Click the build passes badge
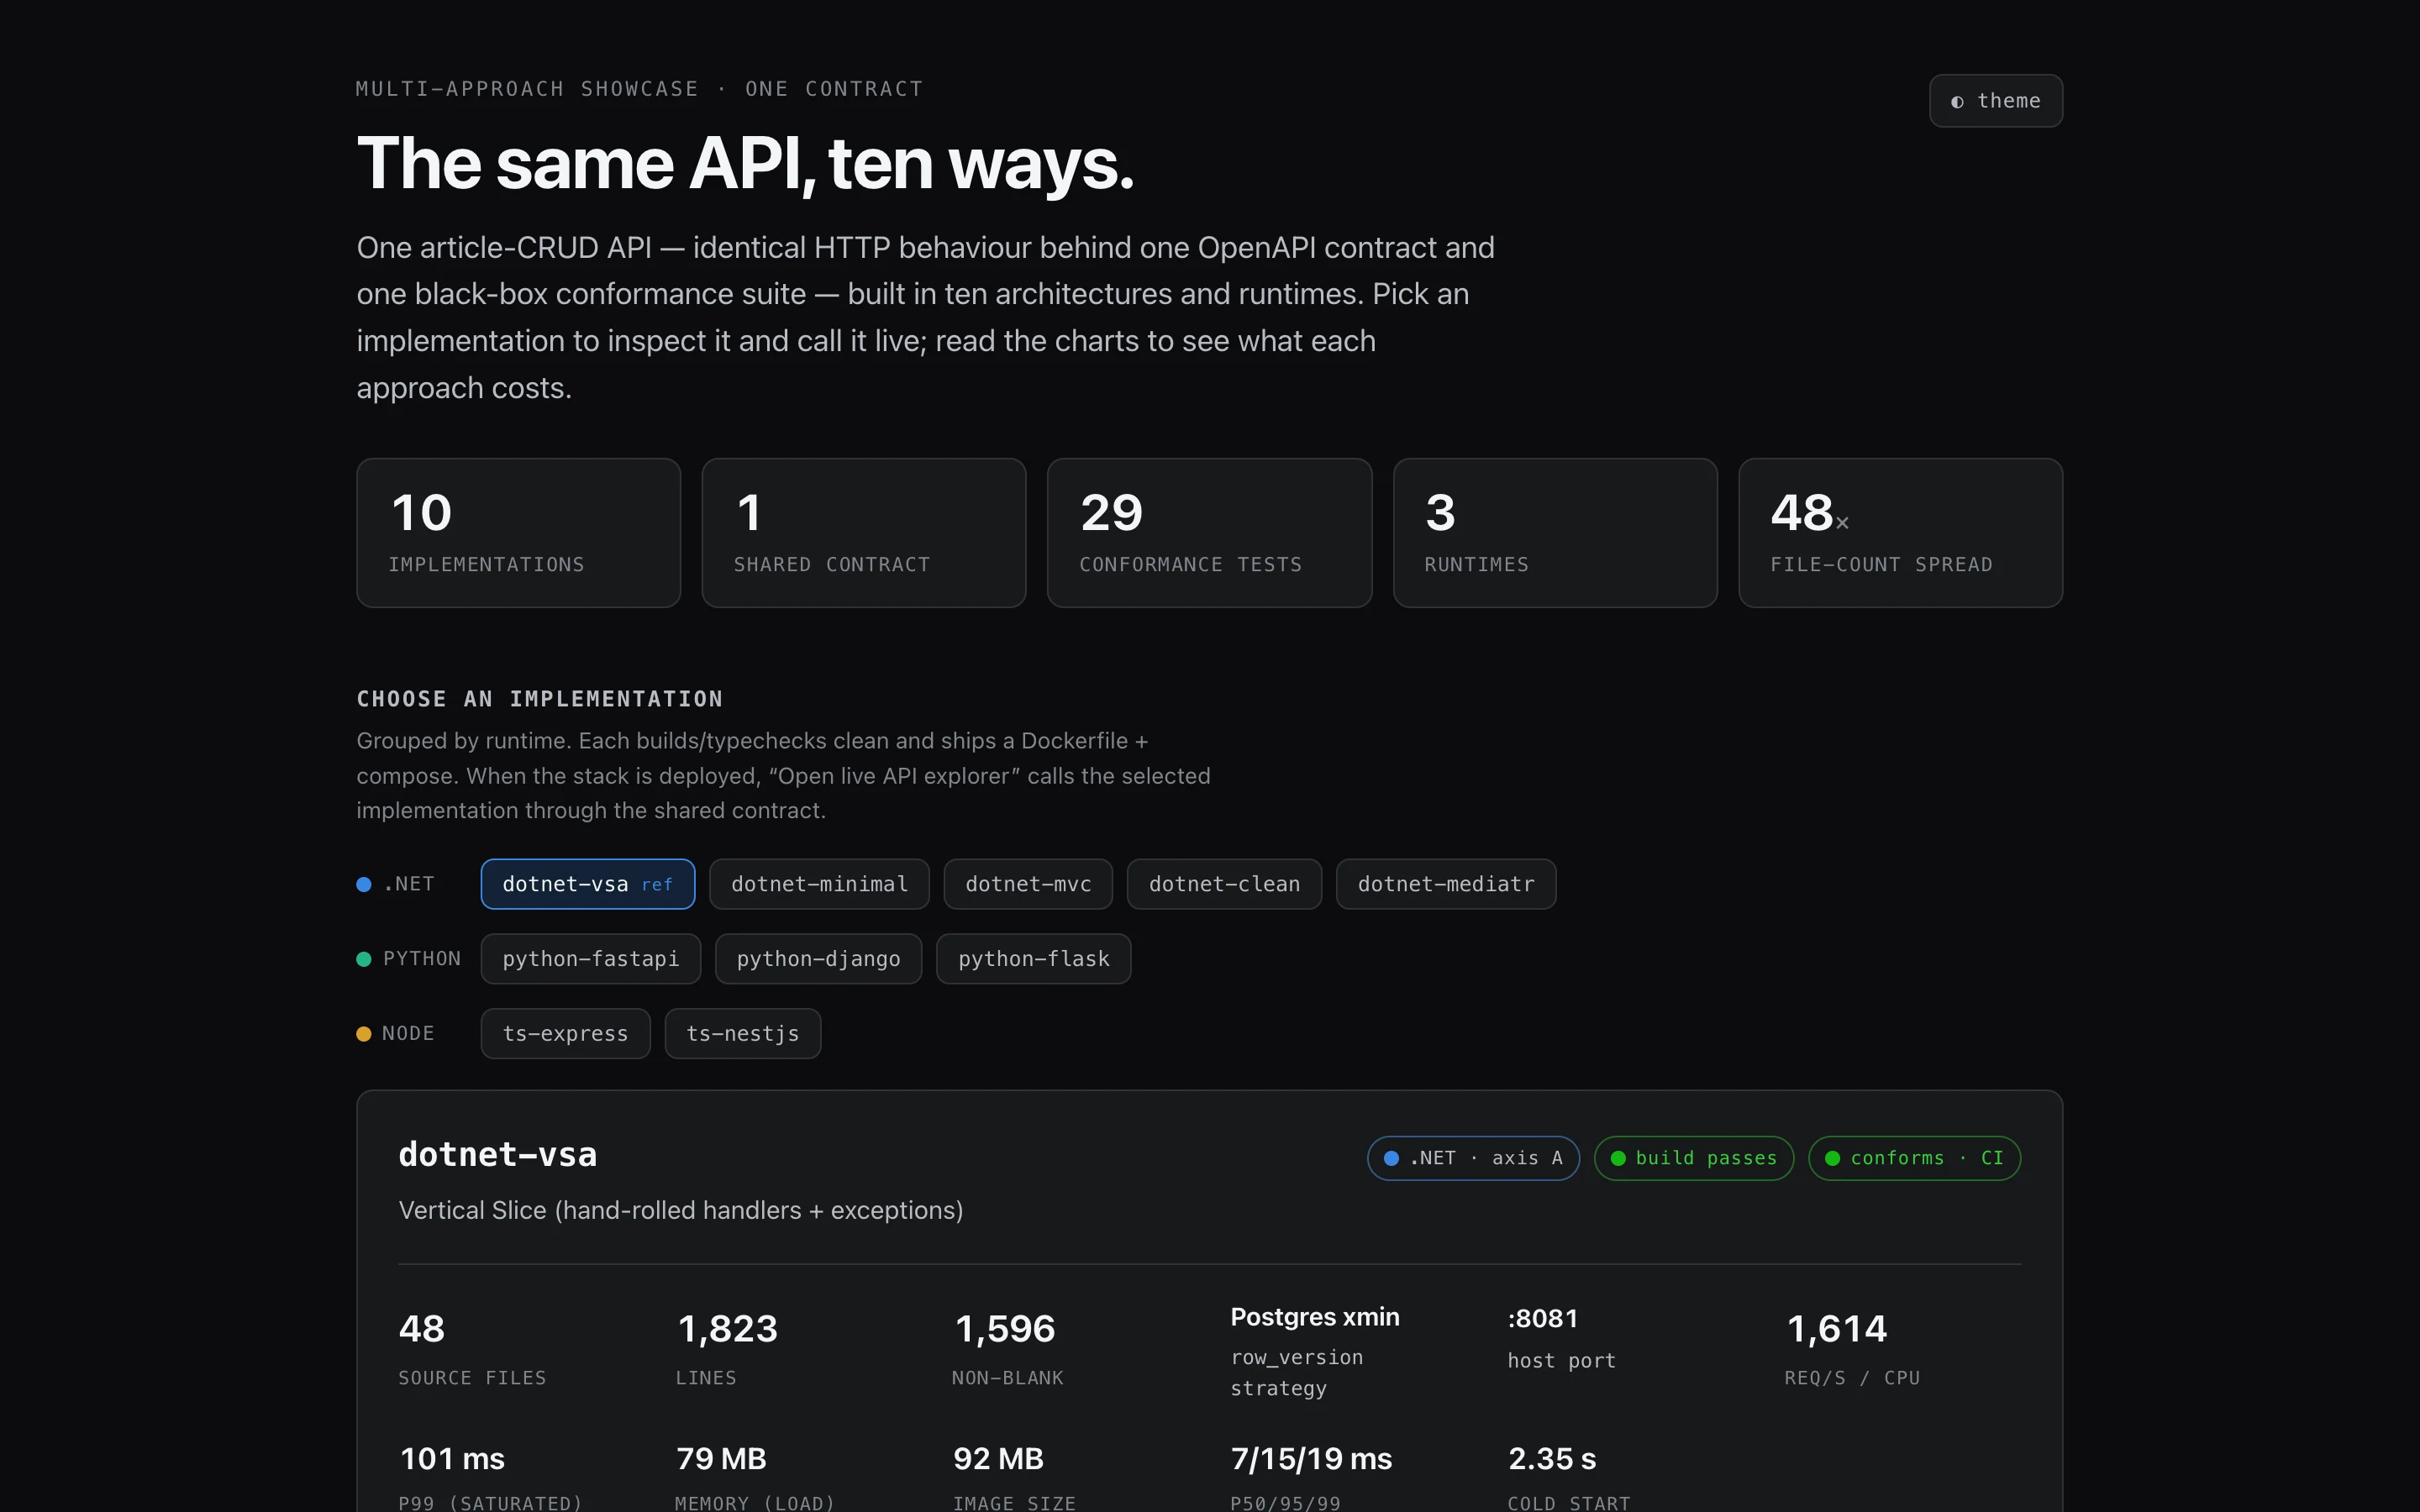The image size is (2420, 1512). pos(1694,1158)
